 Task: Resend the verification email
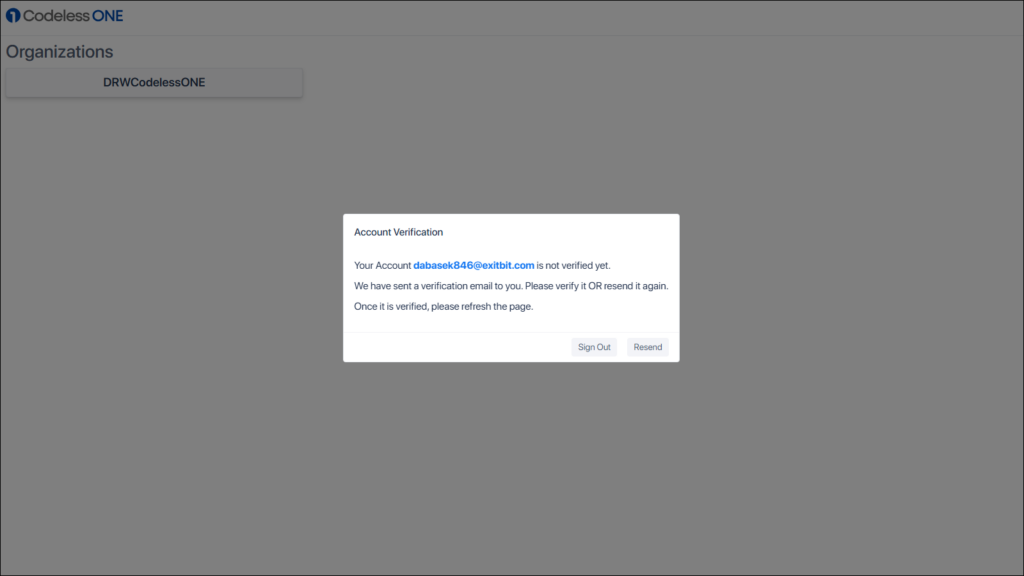coord(647,347)
